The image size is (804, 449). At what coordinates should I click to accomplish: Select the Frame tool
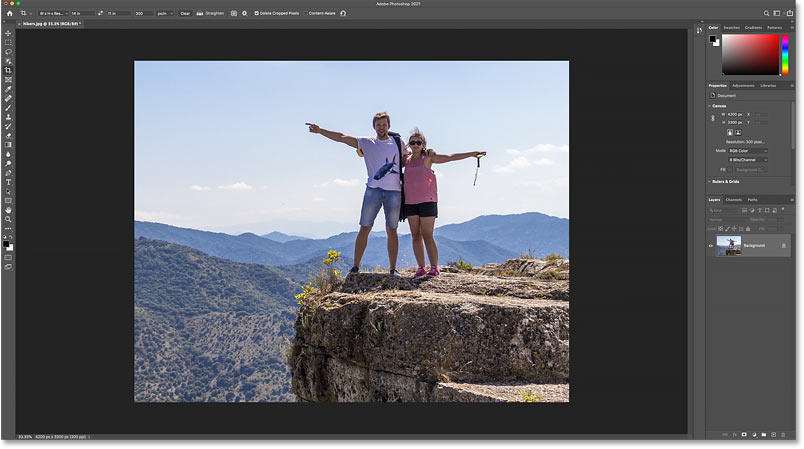click(x=8, y=80)
